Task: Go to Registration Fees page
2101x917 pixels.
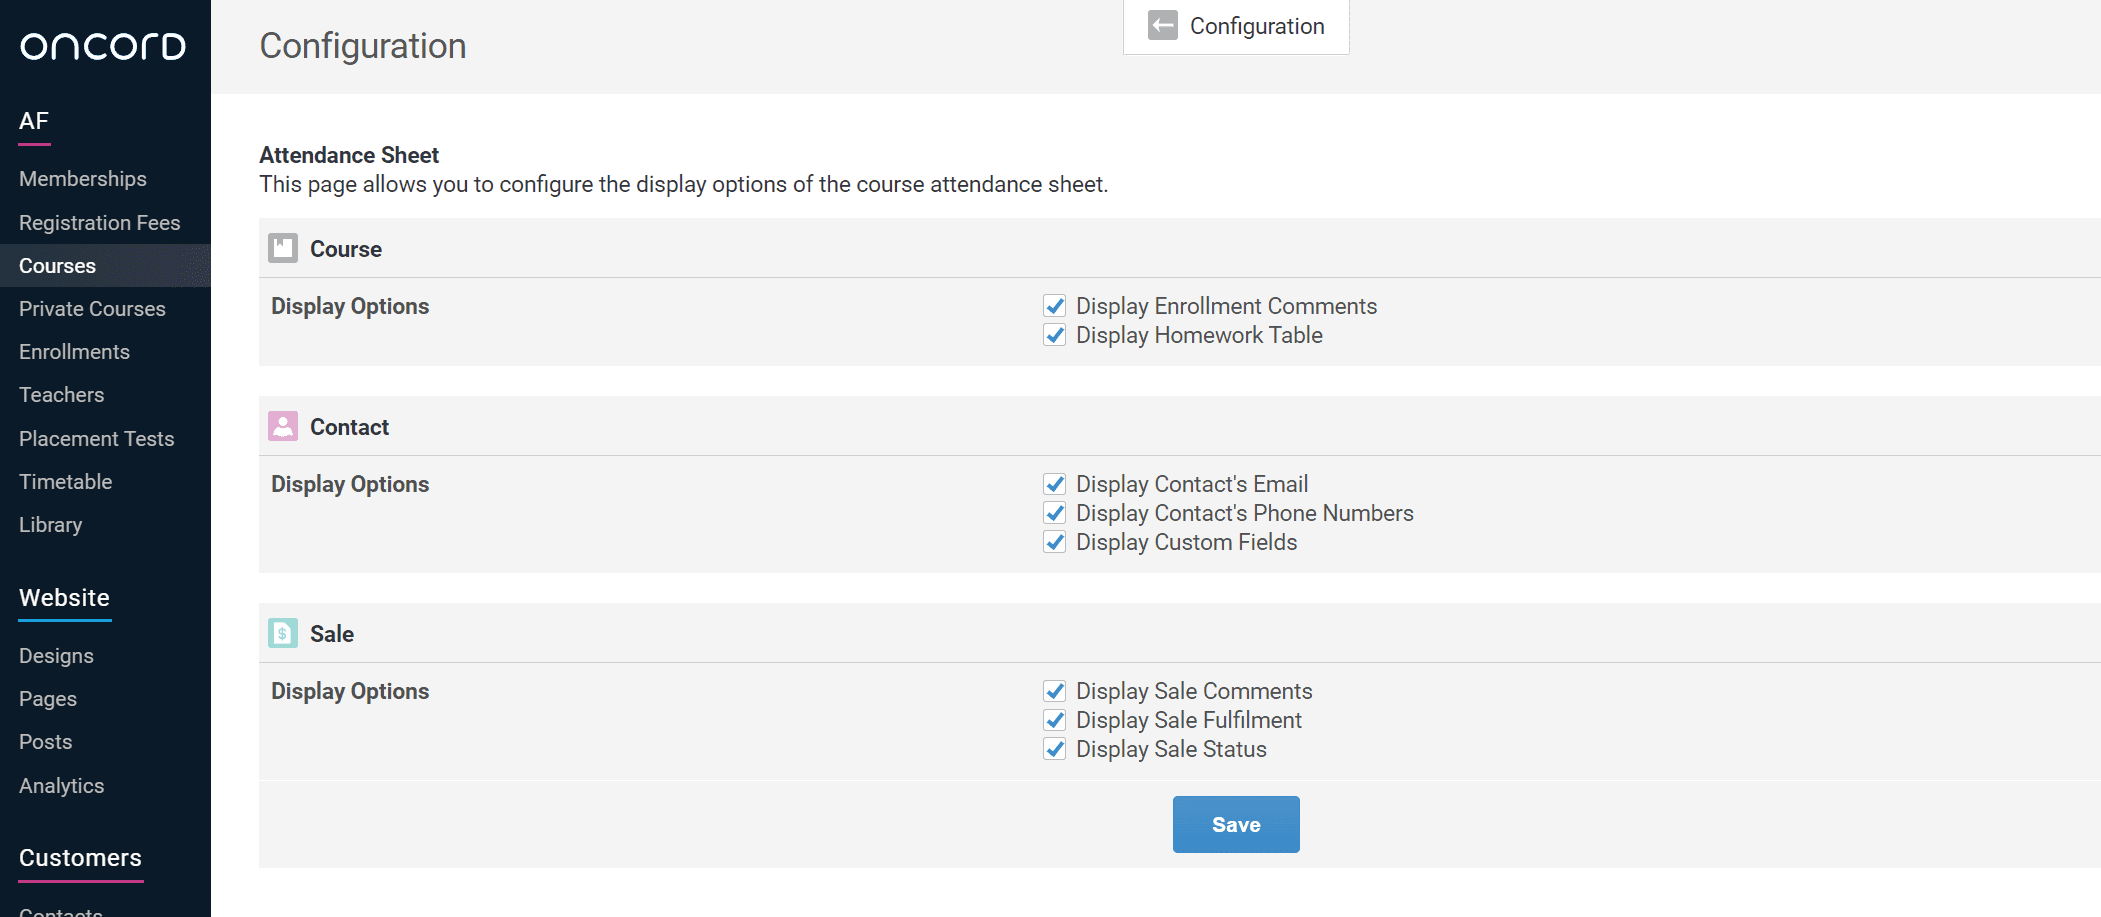Action: click(x=99, y=223)
